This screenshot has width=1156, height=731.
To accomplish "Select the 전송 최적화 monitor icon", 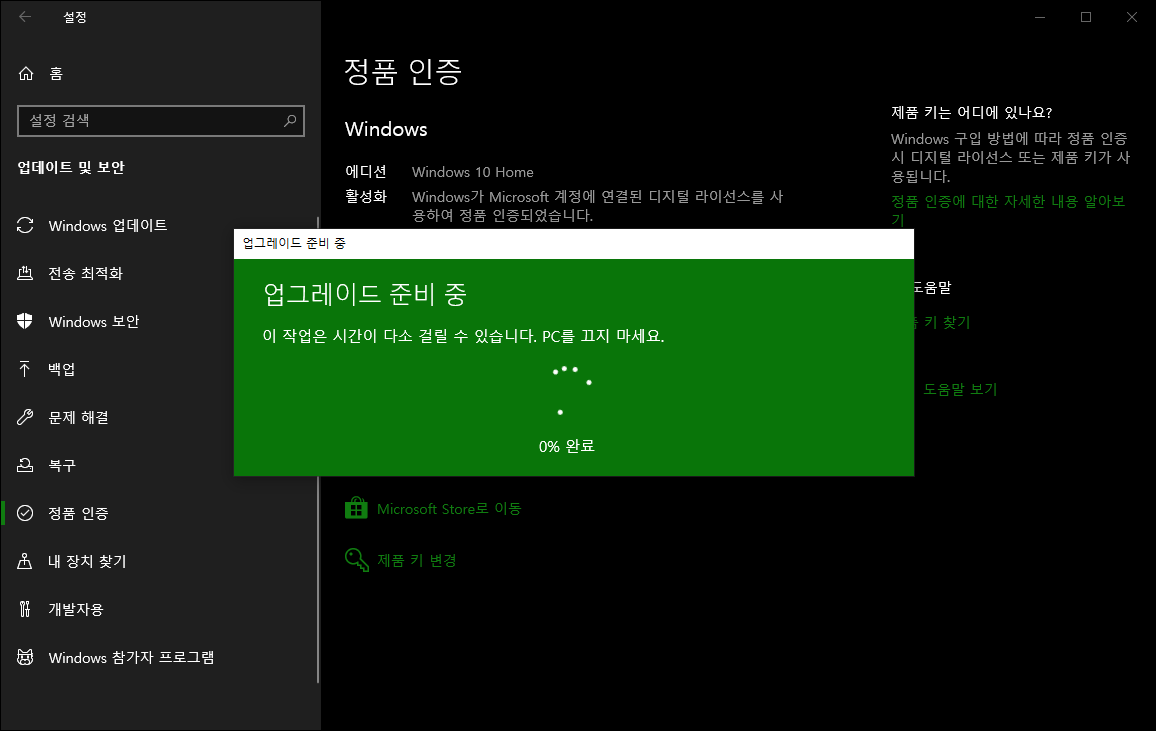I will [25, 273].
